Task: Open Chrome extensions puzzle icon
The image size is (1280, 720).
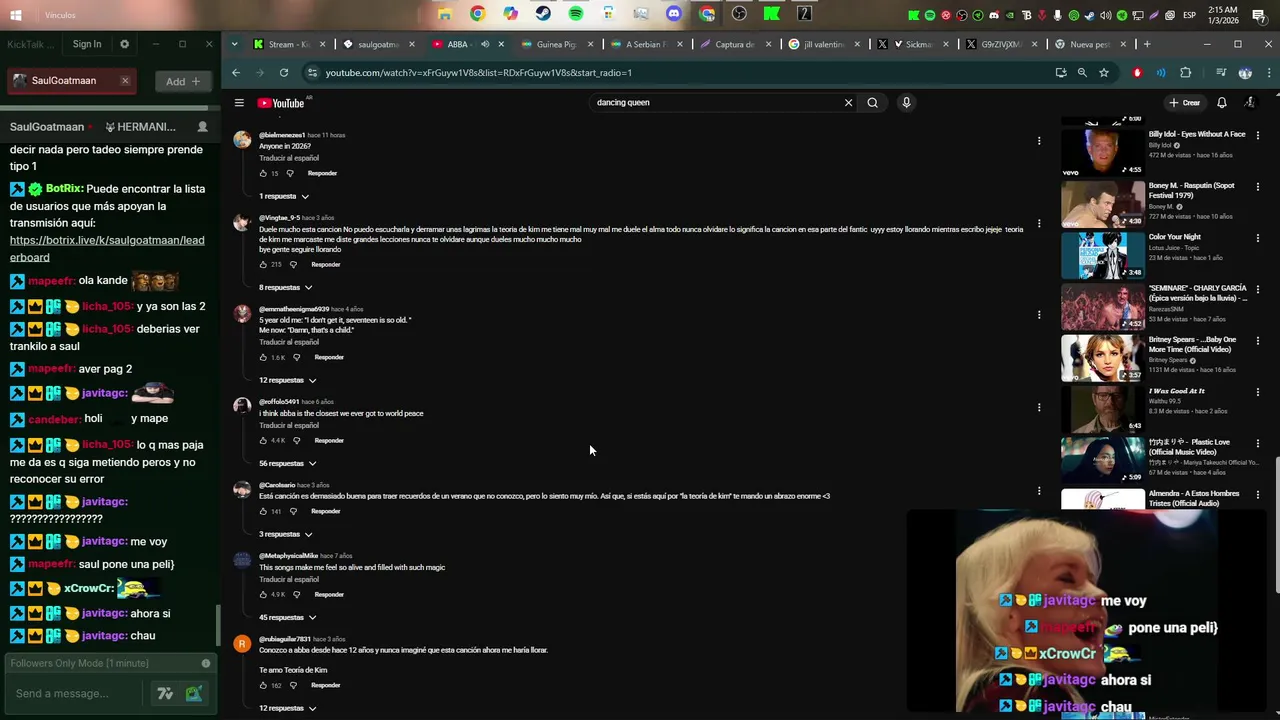Action: [x=1186, y=73]
